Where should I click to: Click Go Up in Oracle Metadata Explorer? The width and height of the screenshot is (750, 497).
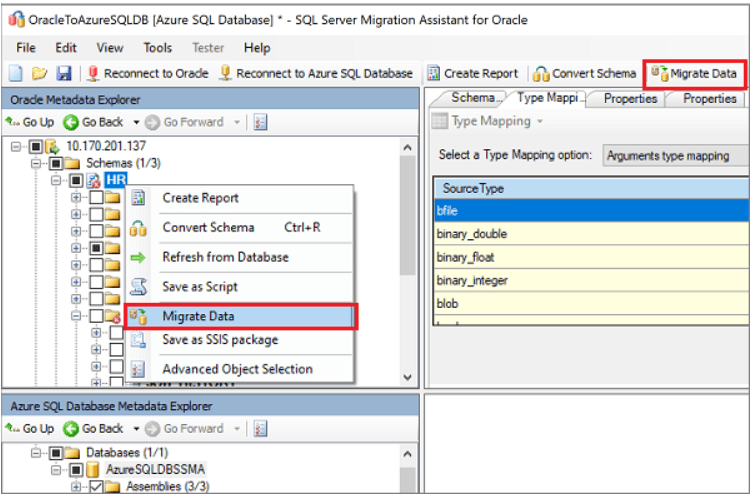pos(30,122)
